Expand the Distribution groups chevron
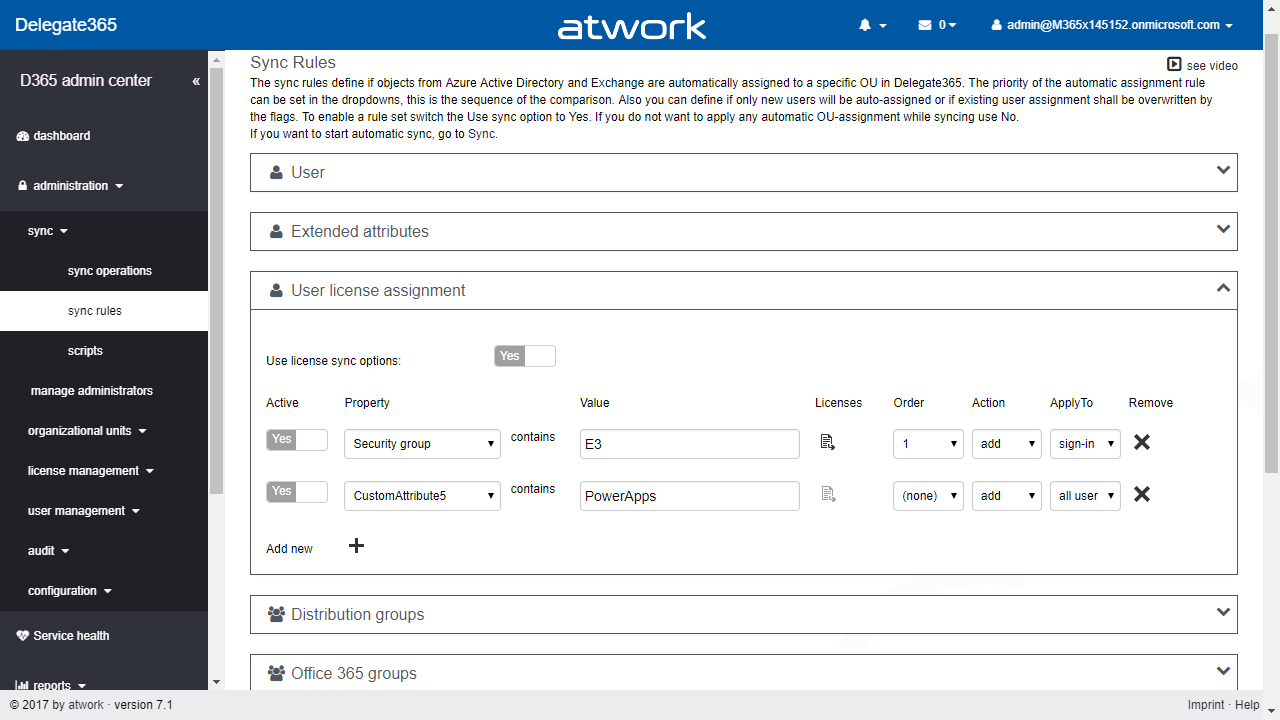The image size is (1280, 720). (1223, 612)
